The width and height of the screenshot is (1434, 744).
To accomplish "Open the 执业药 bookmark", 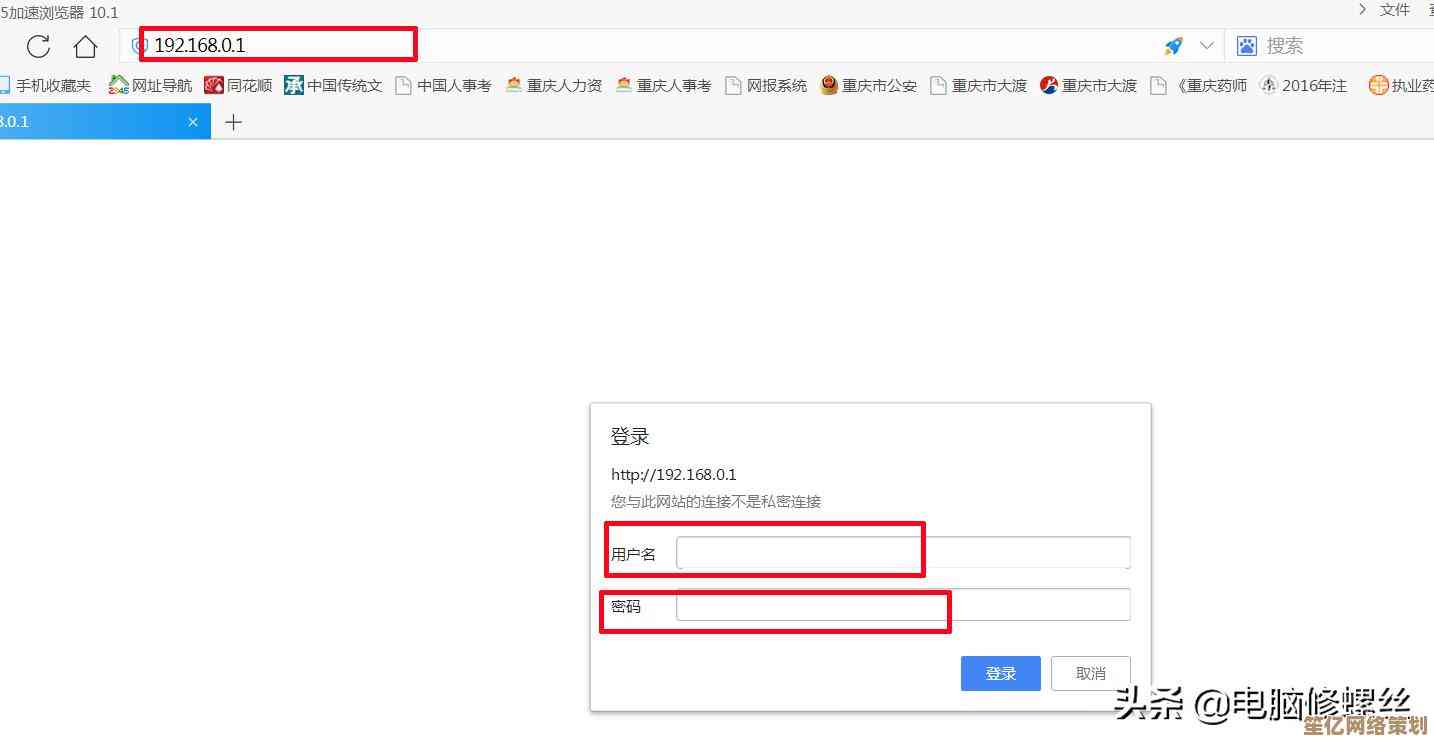I will 1400,86.
